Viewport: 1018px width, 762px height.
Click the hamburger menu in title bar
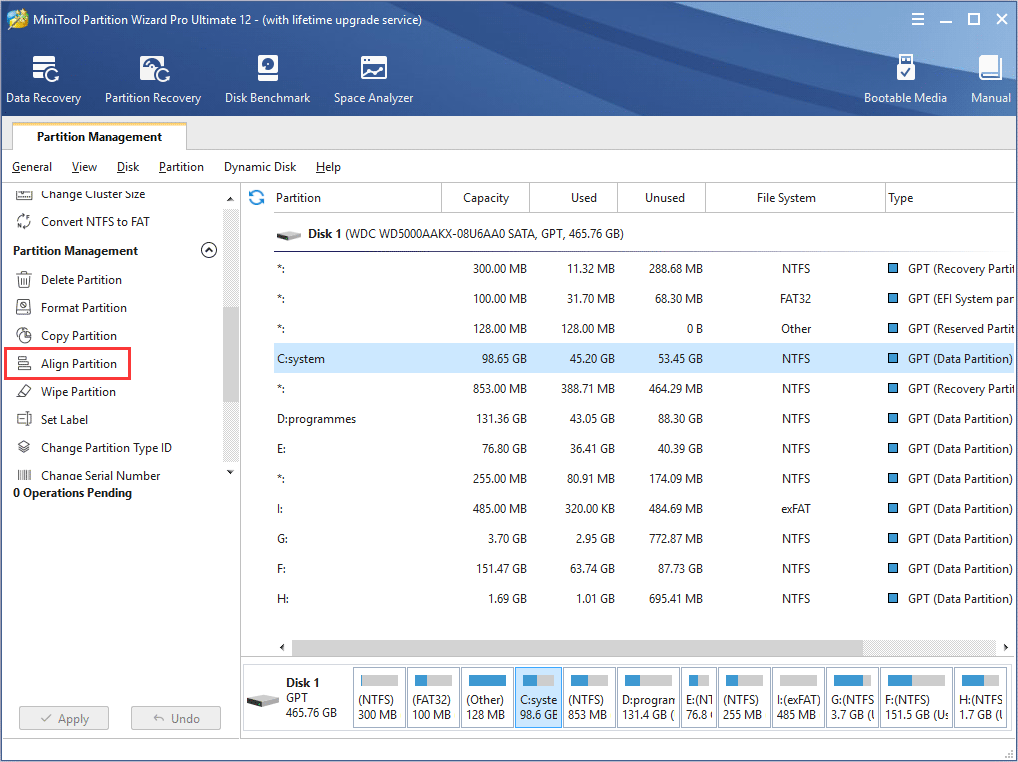click(918, 19)
